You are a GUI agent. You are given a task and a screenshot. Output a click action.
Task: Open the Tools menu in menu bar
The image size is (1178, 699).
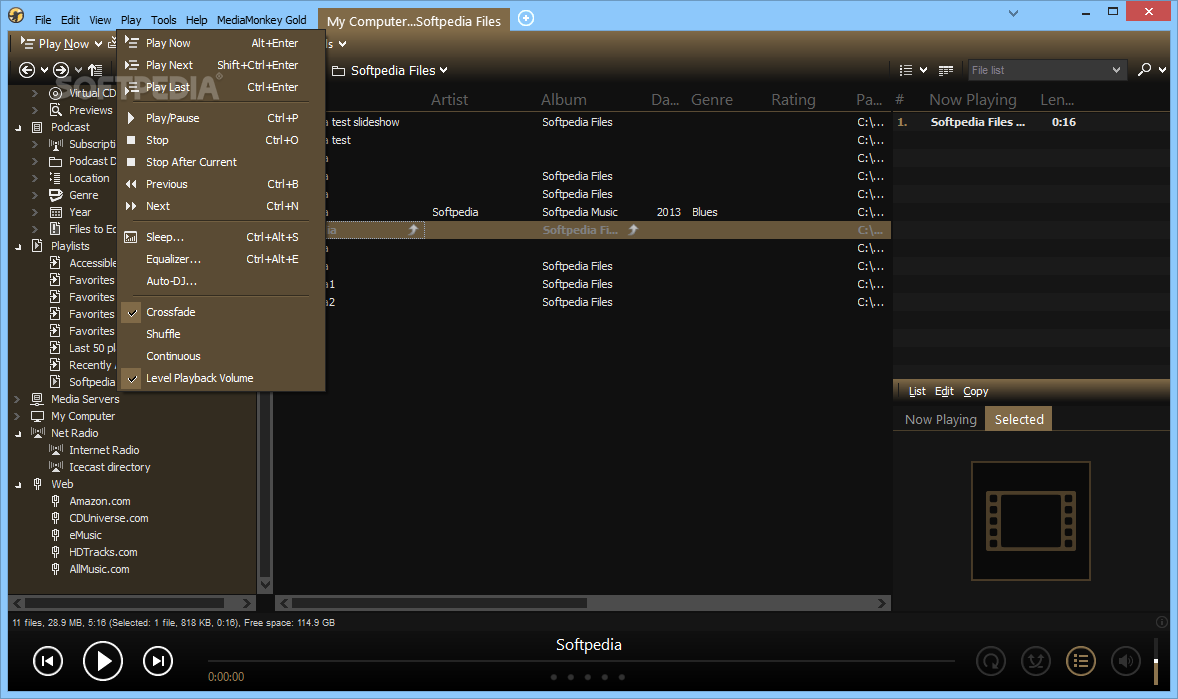click(163, 20)
